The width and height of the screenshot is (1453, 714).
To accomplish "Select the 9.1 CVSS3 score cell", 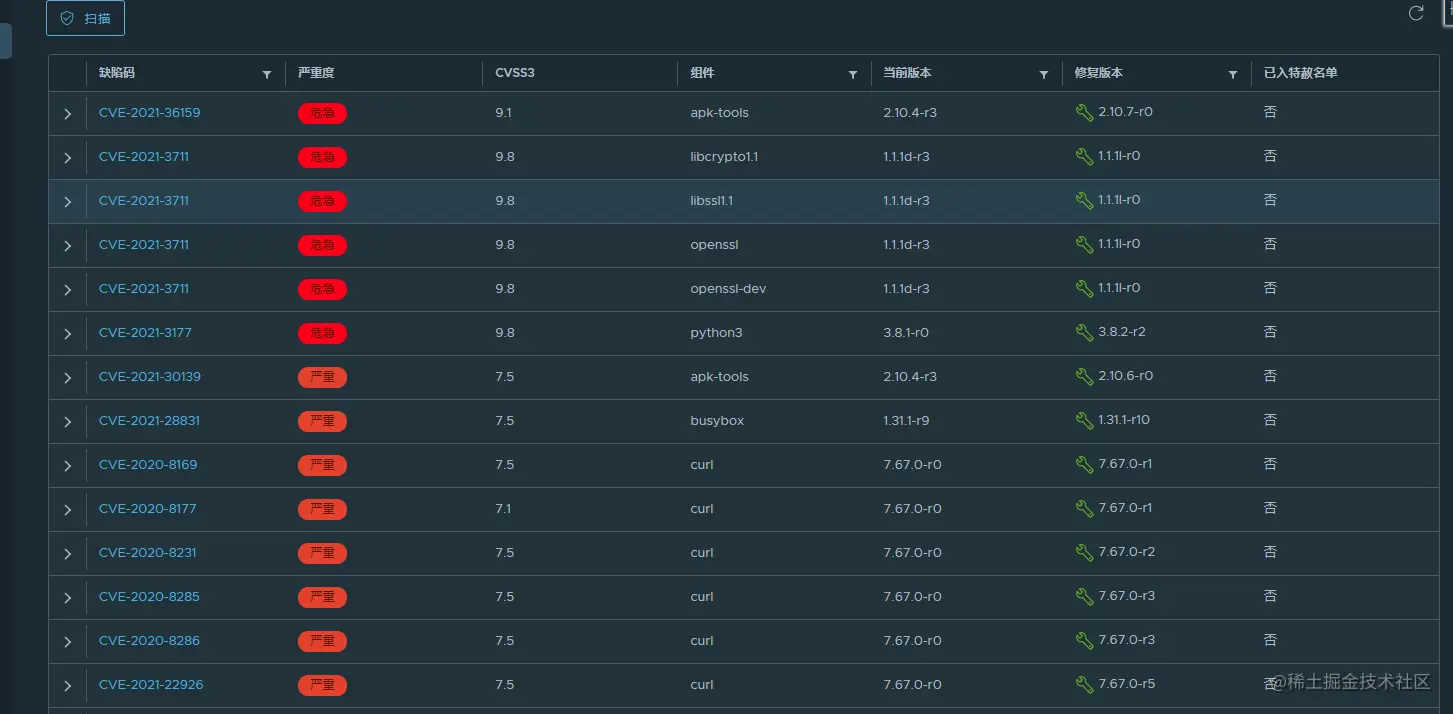I will pos(503,113).
